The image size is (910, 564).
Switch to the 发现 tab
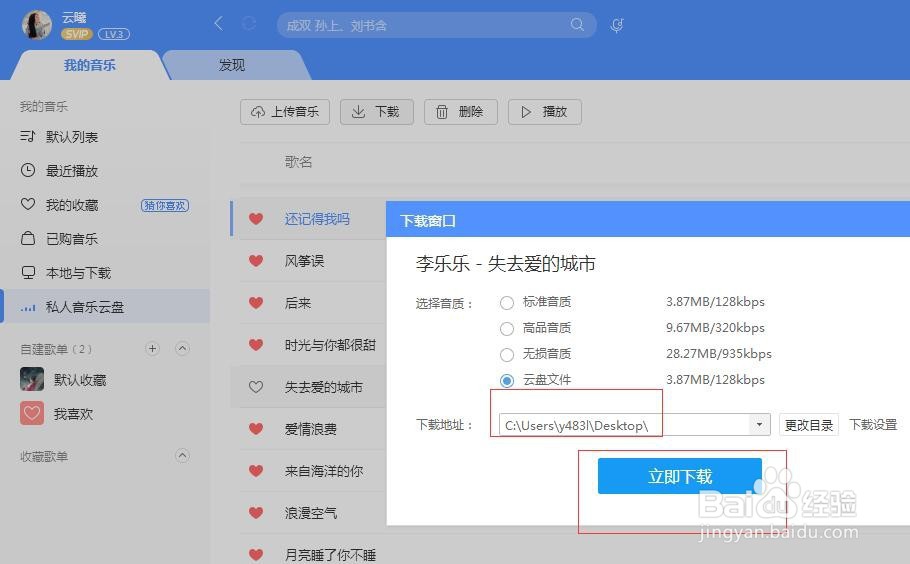point(232,65)
